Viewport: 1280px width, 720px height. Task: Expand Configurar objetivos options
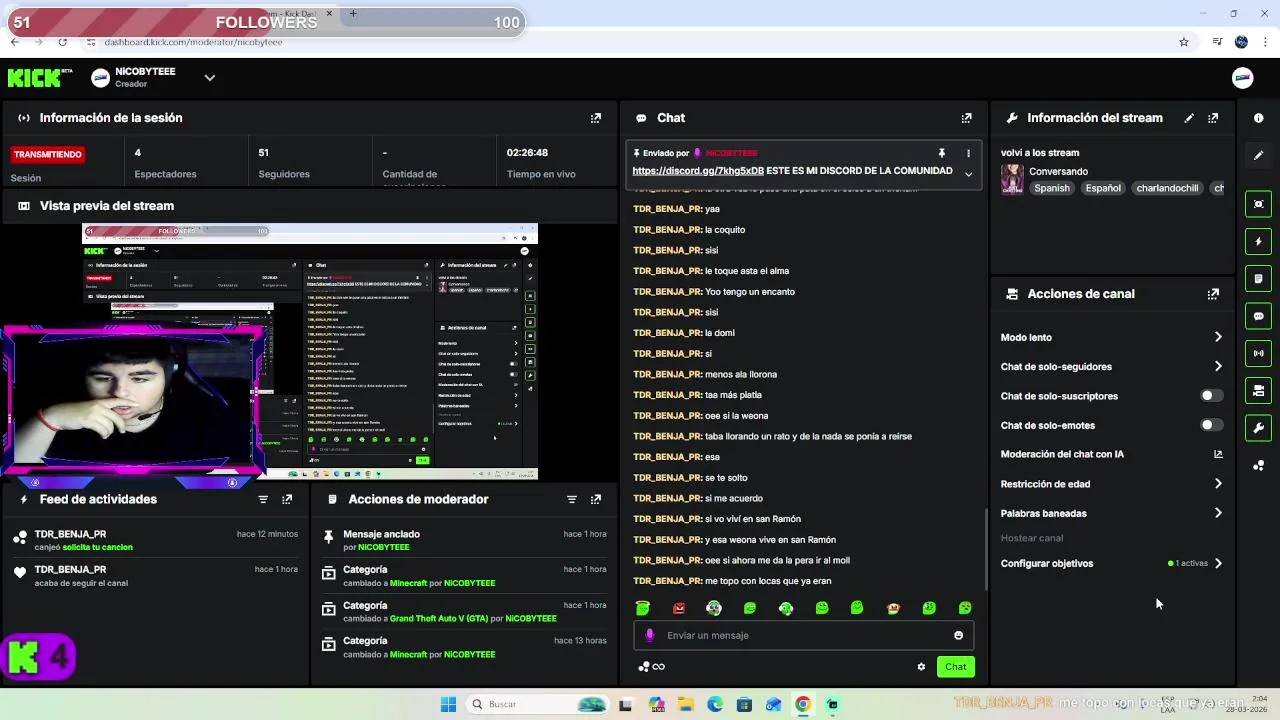[x=1218, y=563]
